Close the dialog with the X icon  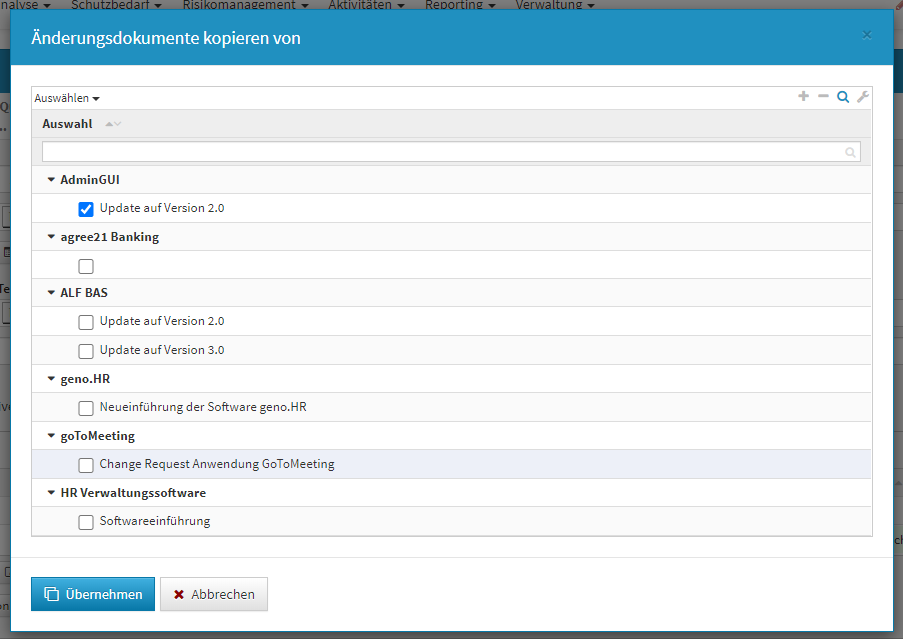(866, 35)
